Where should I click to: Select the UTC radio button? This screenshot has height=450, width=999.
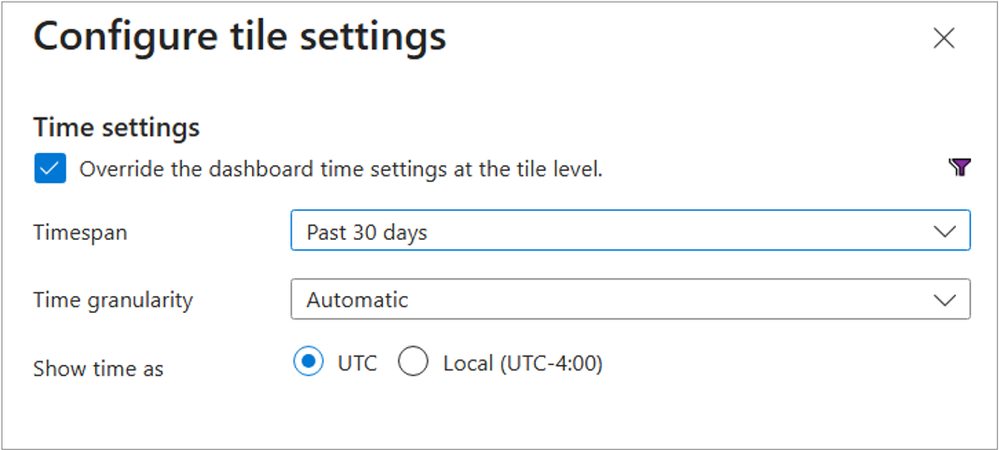(x=309, y=363)
